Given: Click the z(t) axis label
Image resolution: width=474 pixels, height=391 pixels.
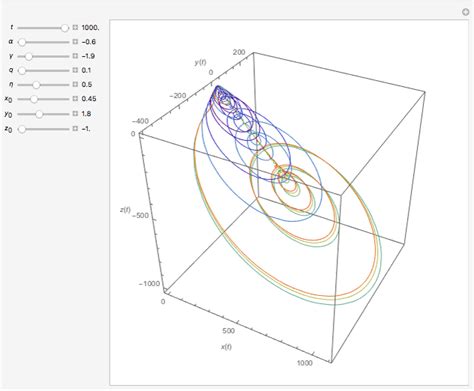Looking at the screenshot, I should (125, 210).
